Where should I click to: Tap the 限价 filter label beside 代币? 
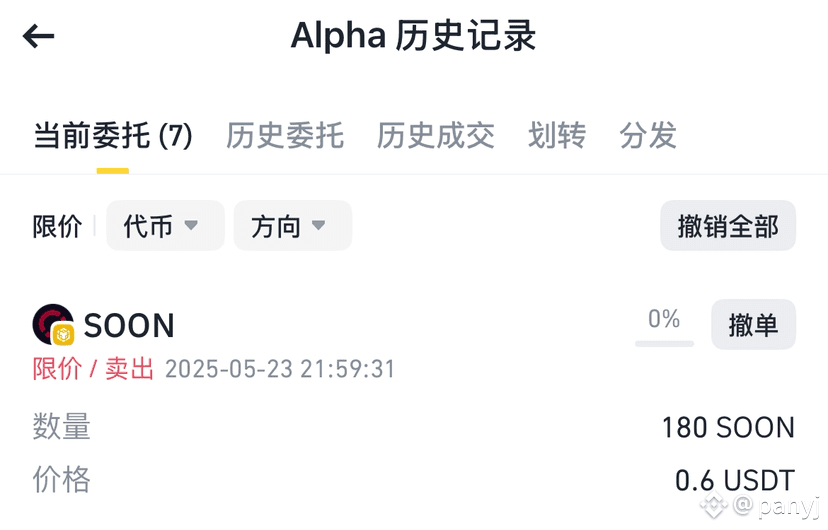[57, 227]
